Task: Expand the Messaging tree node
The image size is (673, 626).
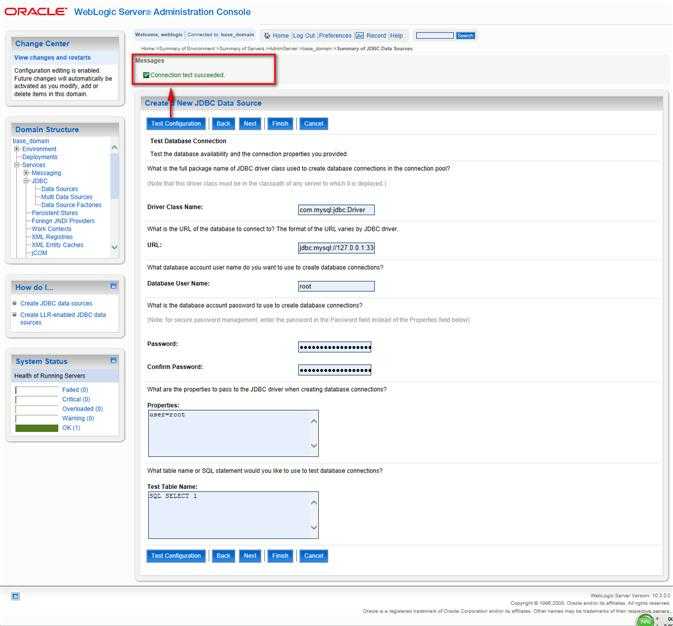Action: tap(26, 173)
